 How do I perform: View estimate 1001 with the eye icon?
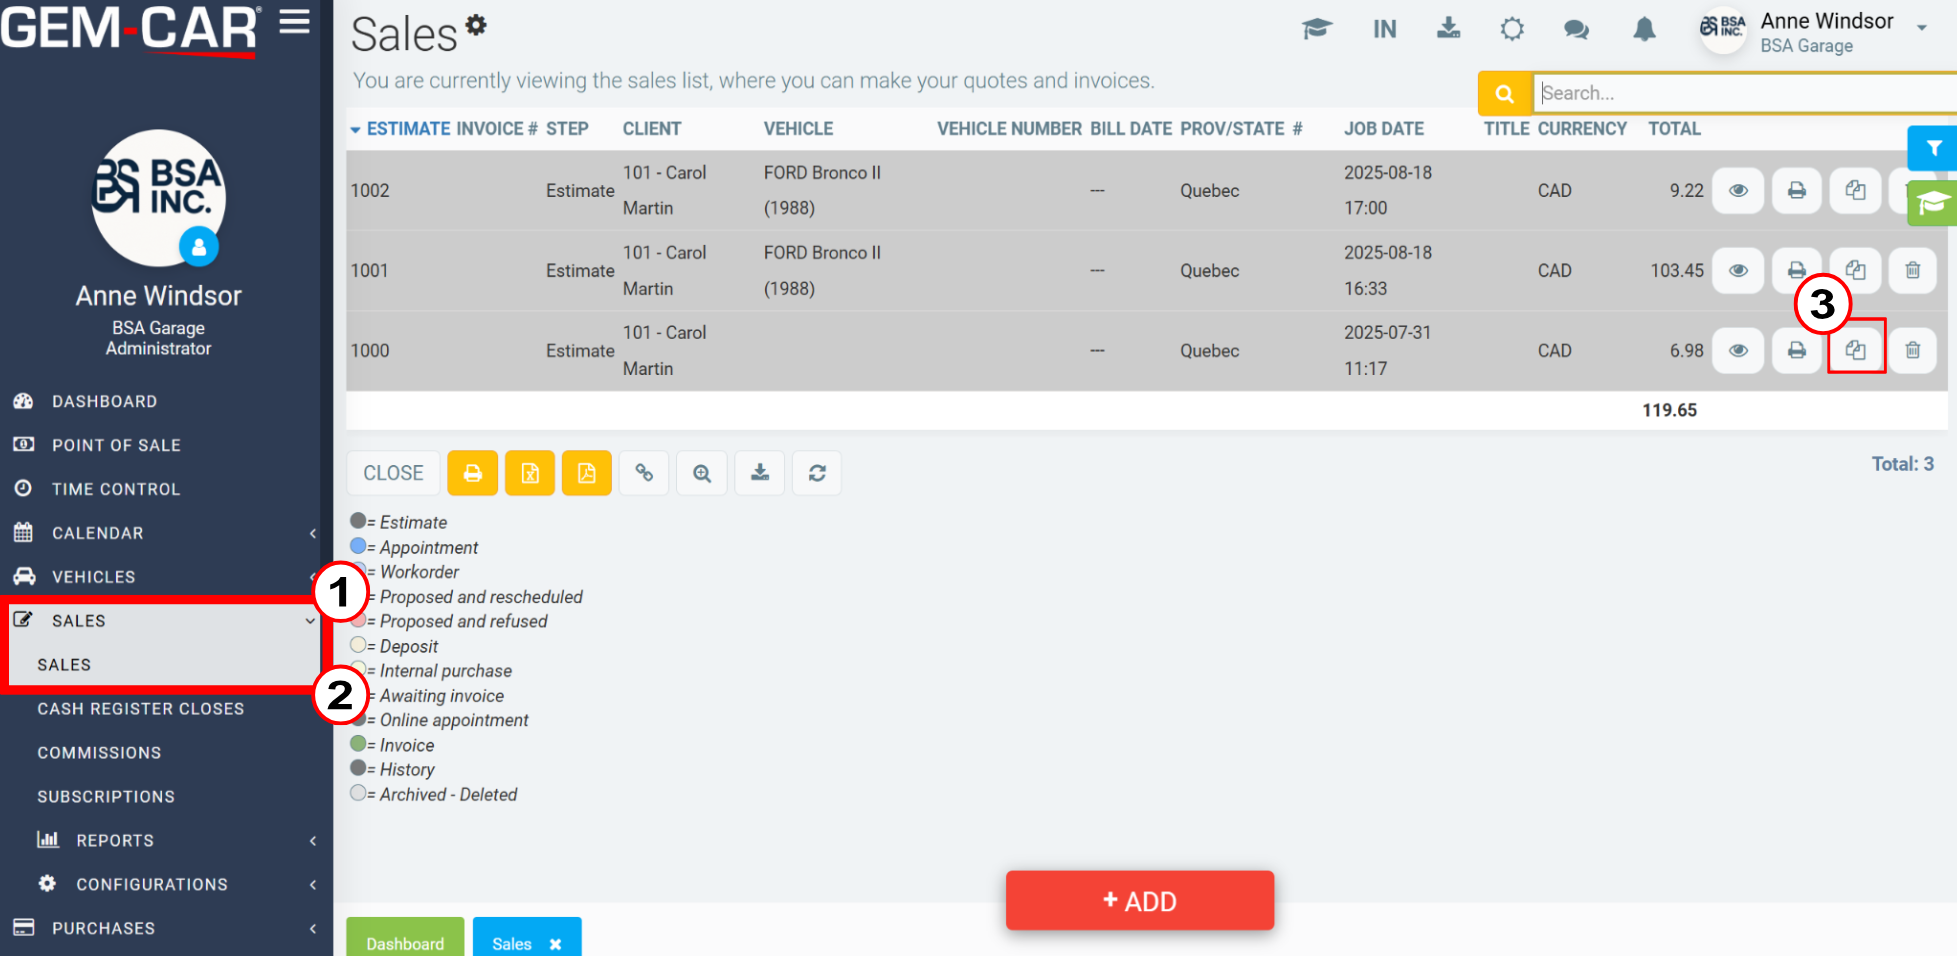[x=1738, y=270]
